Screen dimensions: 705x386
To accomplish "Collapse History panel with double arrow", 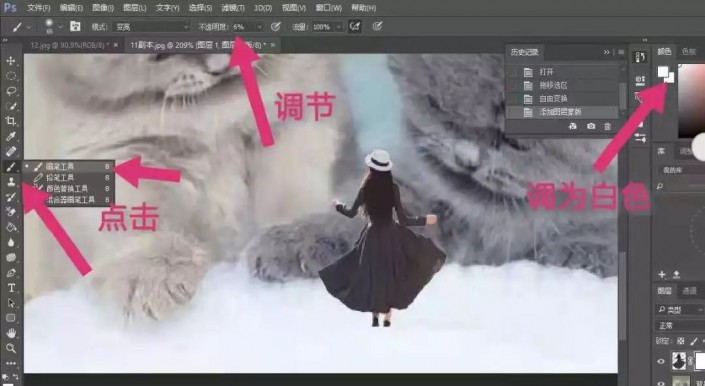I will (607, 52).
